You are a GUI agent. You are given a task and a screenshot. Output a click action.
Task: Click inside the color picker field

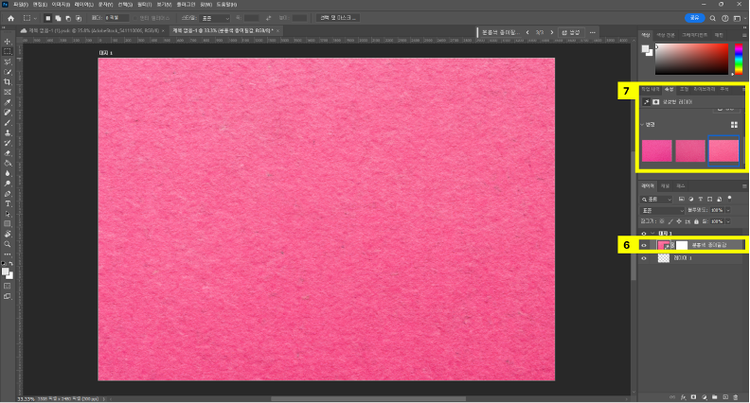pos(692,59)
